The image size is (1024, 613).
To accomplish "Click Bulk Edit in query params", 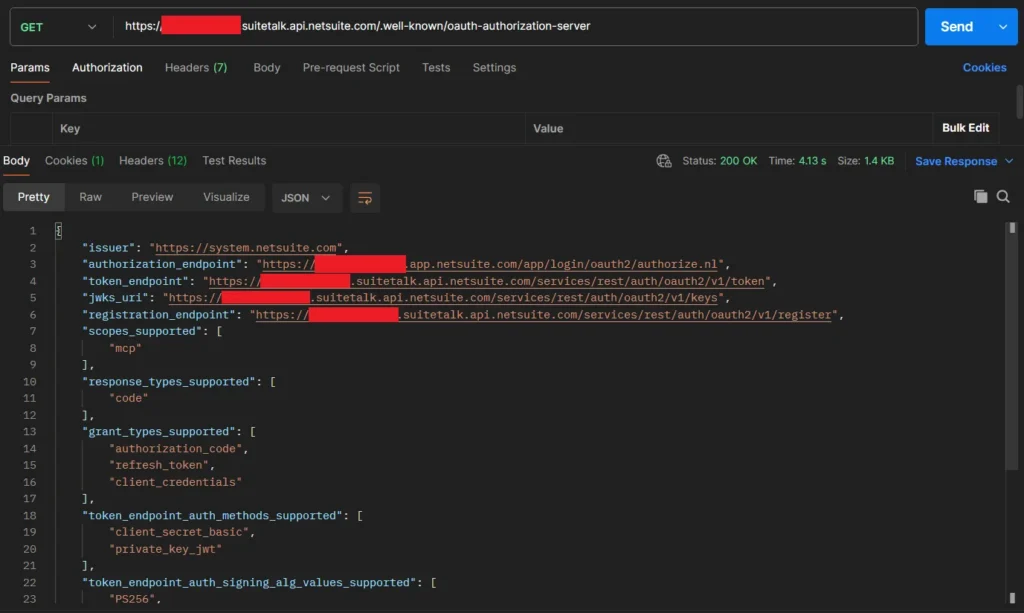I will [x=965, y=128].
